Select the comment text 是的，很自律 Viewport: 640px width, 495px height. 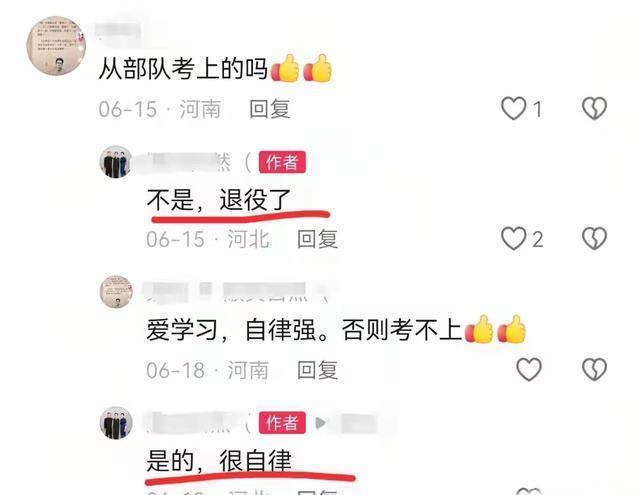tap(219, 460)
